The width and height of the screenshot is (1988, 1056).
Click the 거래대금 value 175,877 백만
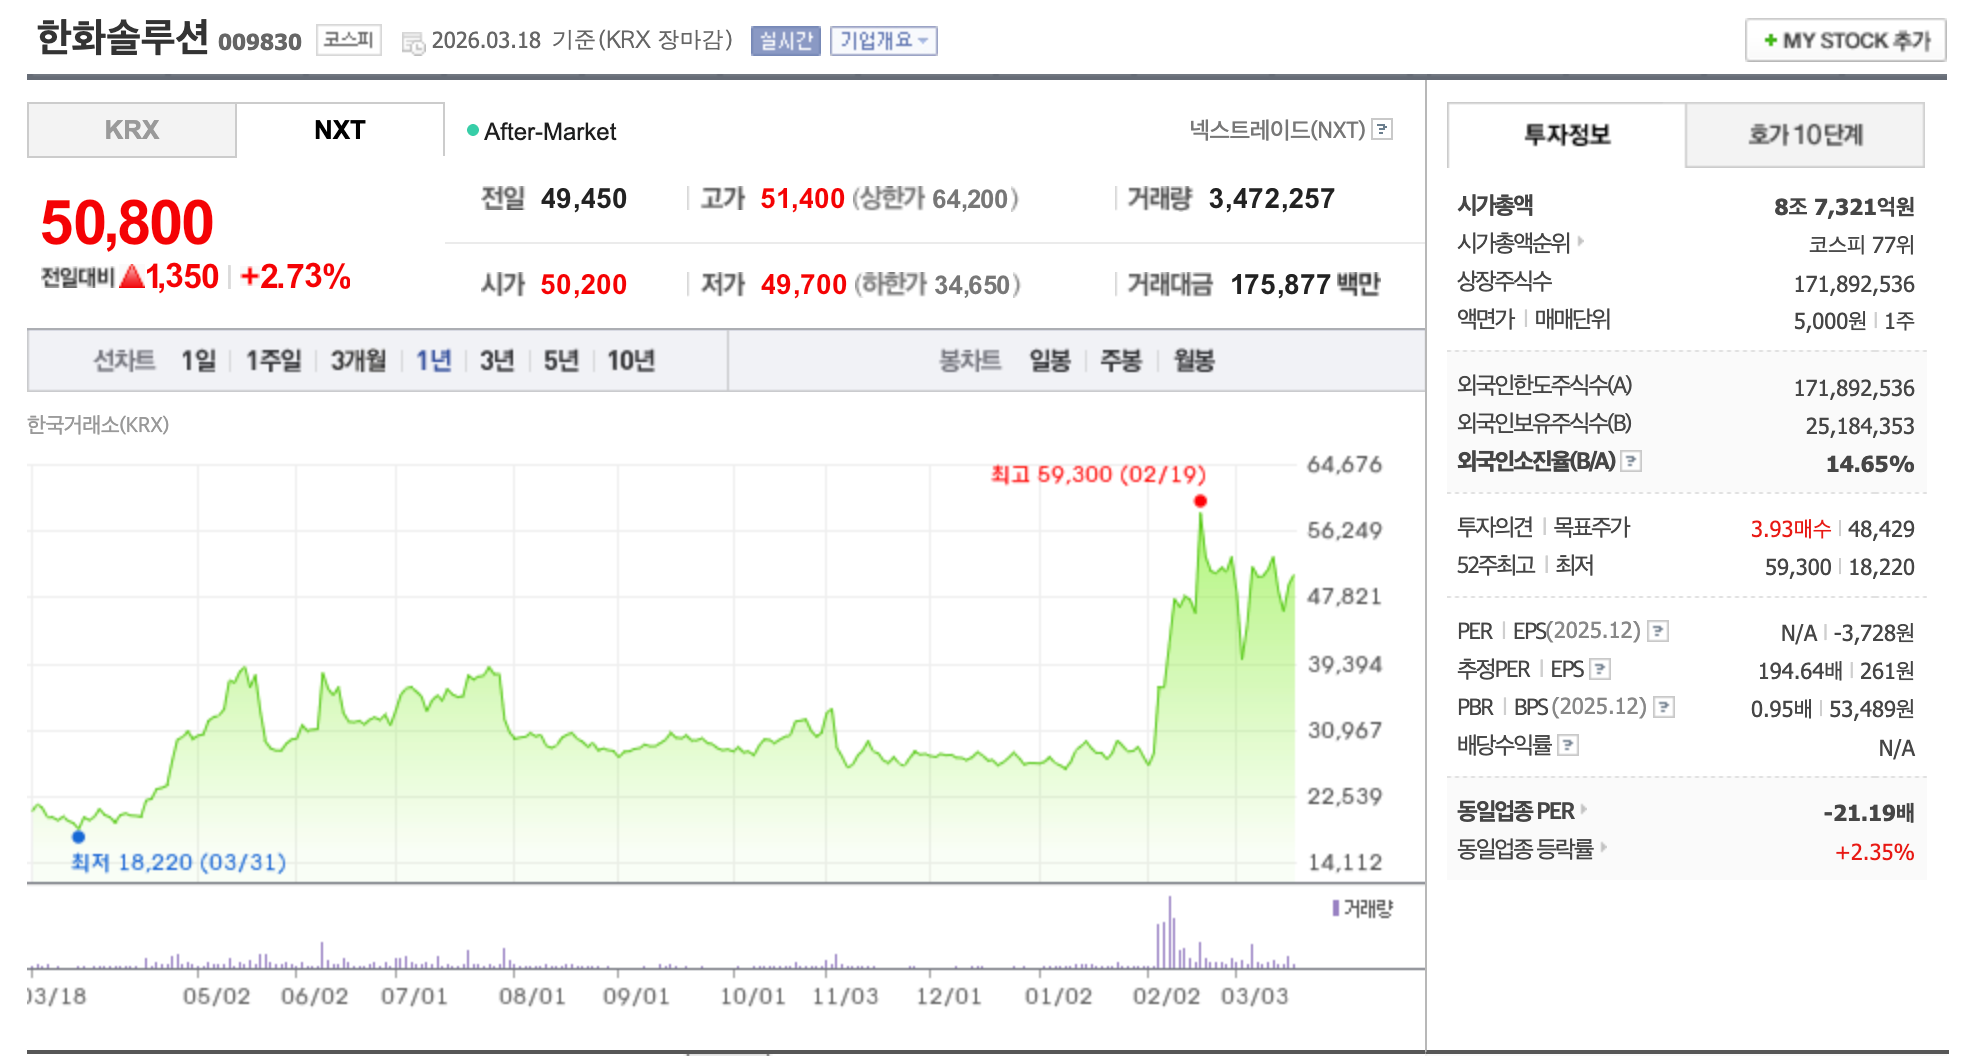(x=1305, y=285)
